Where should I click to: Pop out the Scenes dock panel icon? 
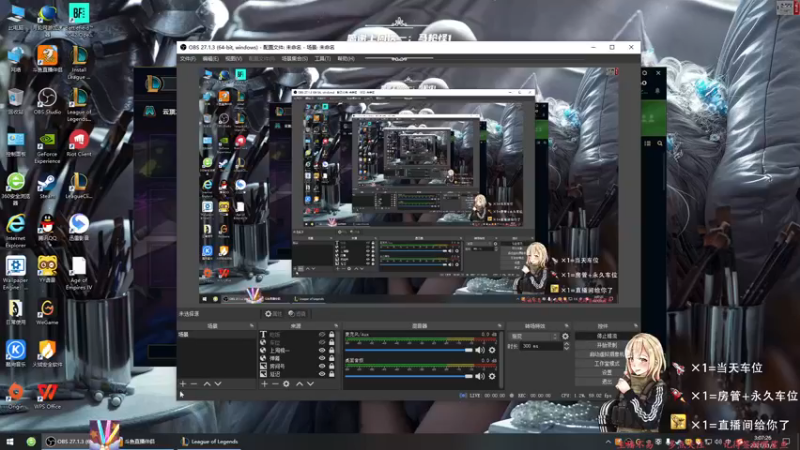pos(252,326)
